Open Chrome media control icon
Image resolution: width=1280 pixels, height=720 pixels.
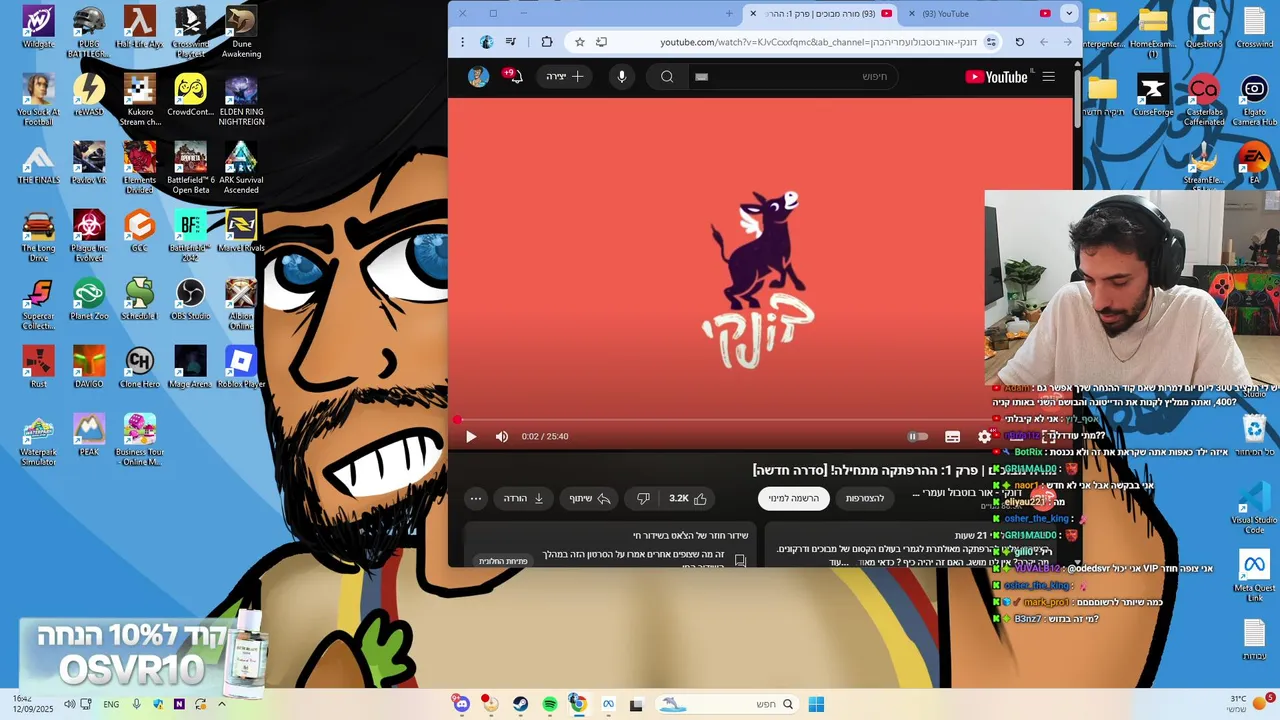click(511, 42)
